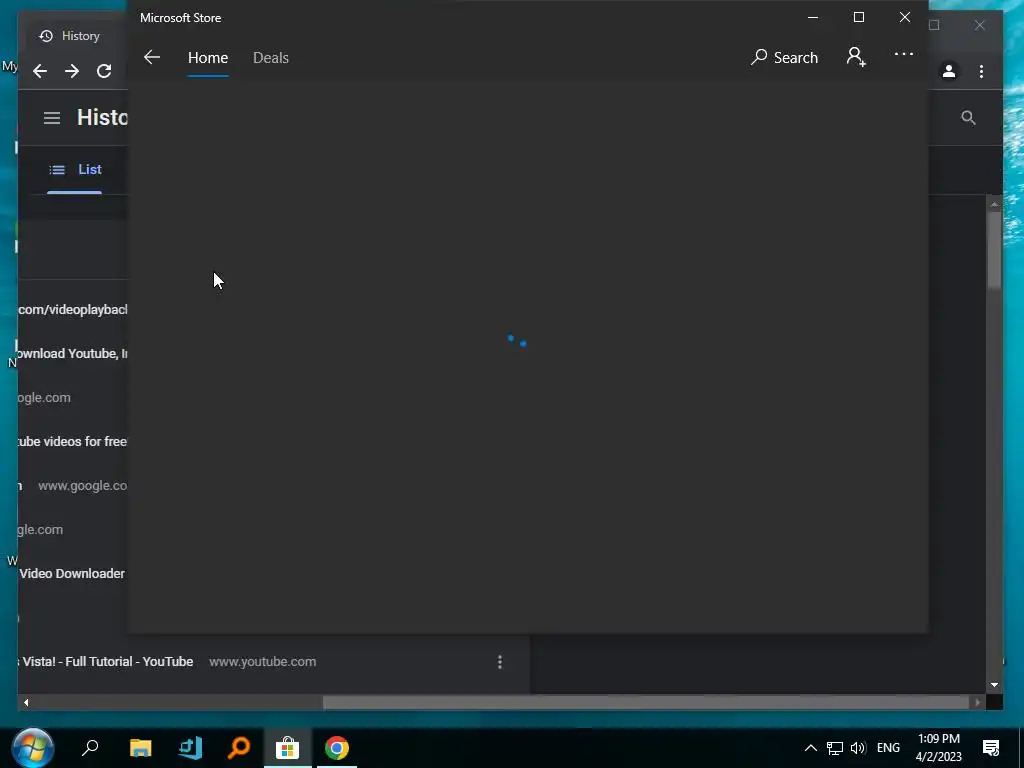This screenshot has width=1024, height=768.
Task: Show hidden system tray icons
Action: point(810,748)
